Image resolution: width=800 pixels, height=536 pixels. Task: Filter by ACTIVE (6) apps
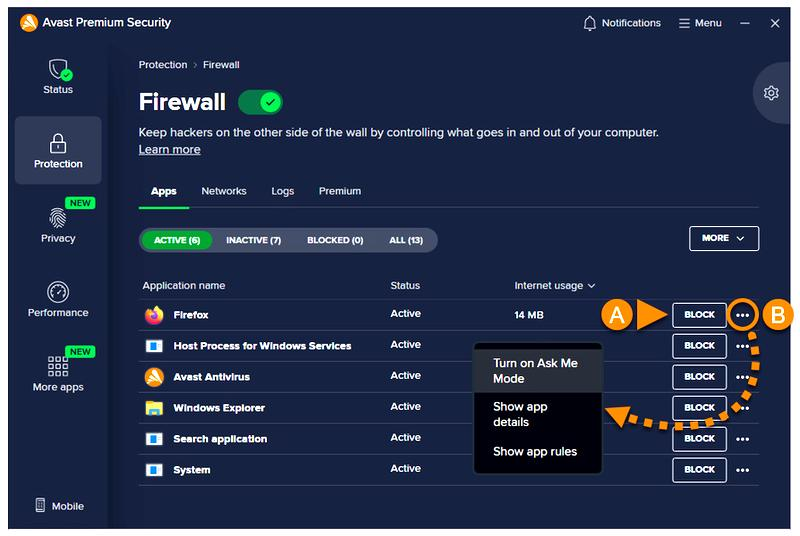click(x=177, y=240)
